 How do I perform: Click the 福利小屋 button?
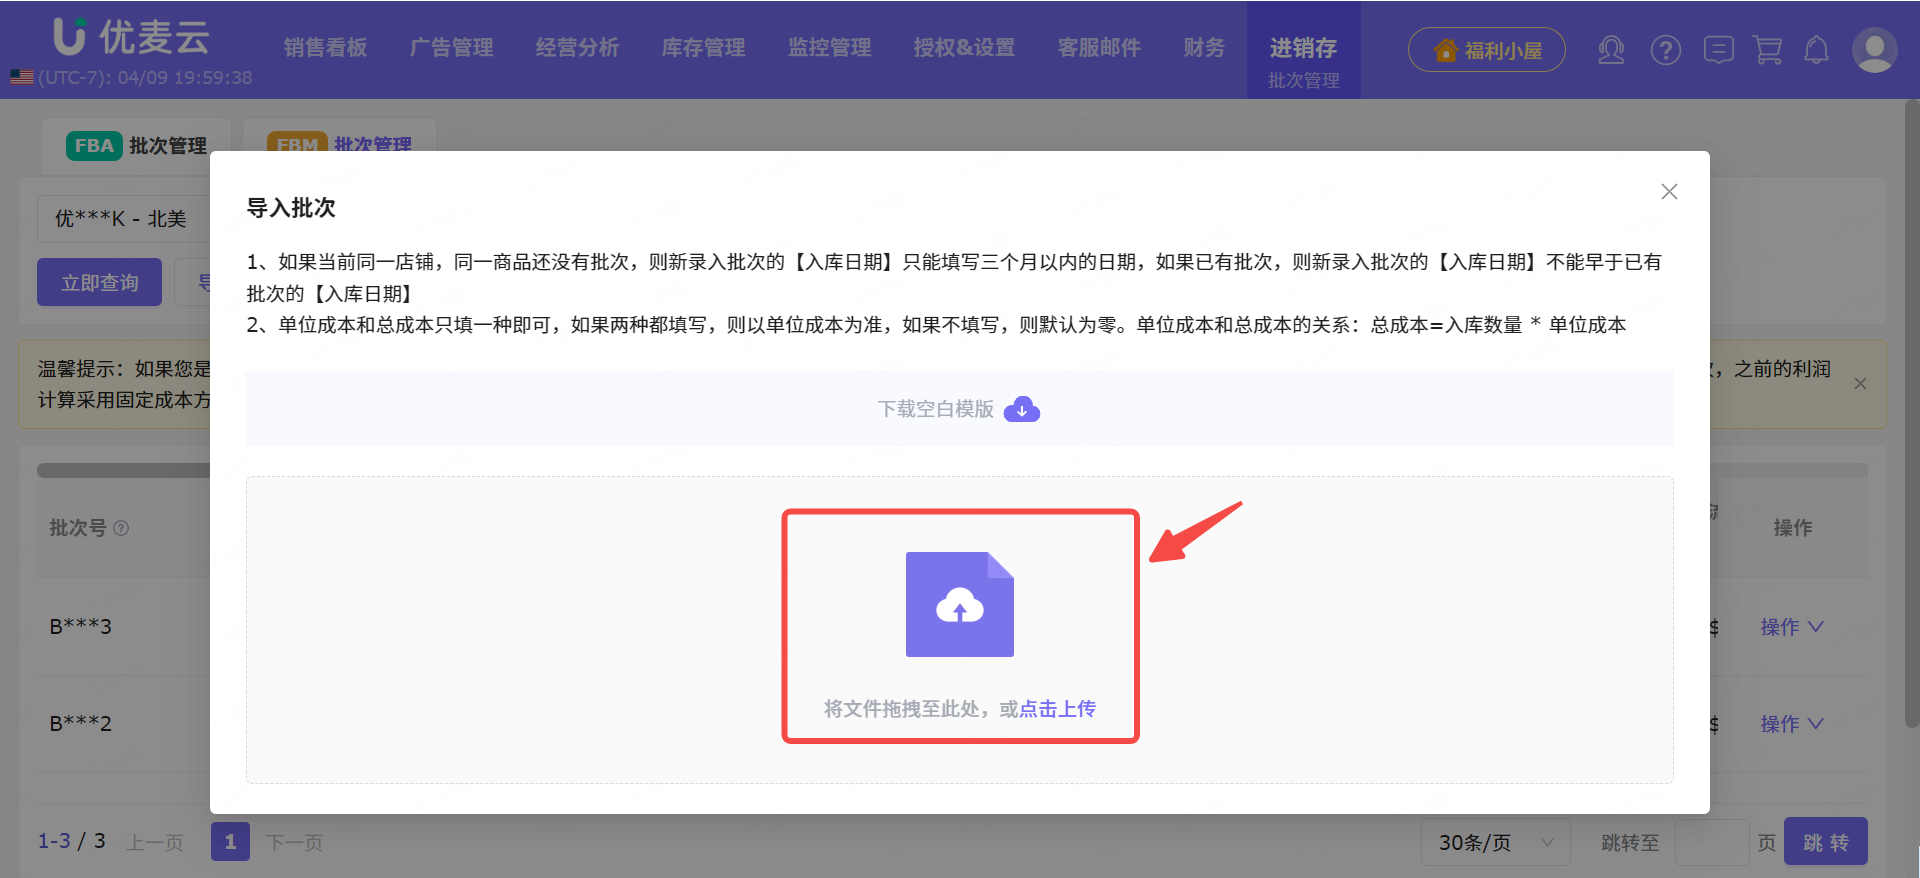(1486, 50)
